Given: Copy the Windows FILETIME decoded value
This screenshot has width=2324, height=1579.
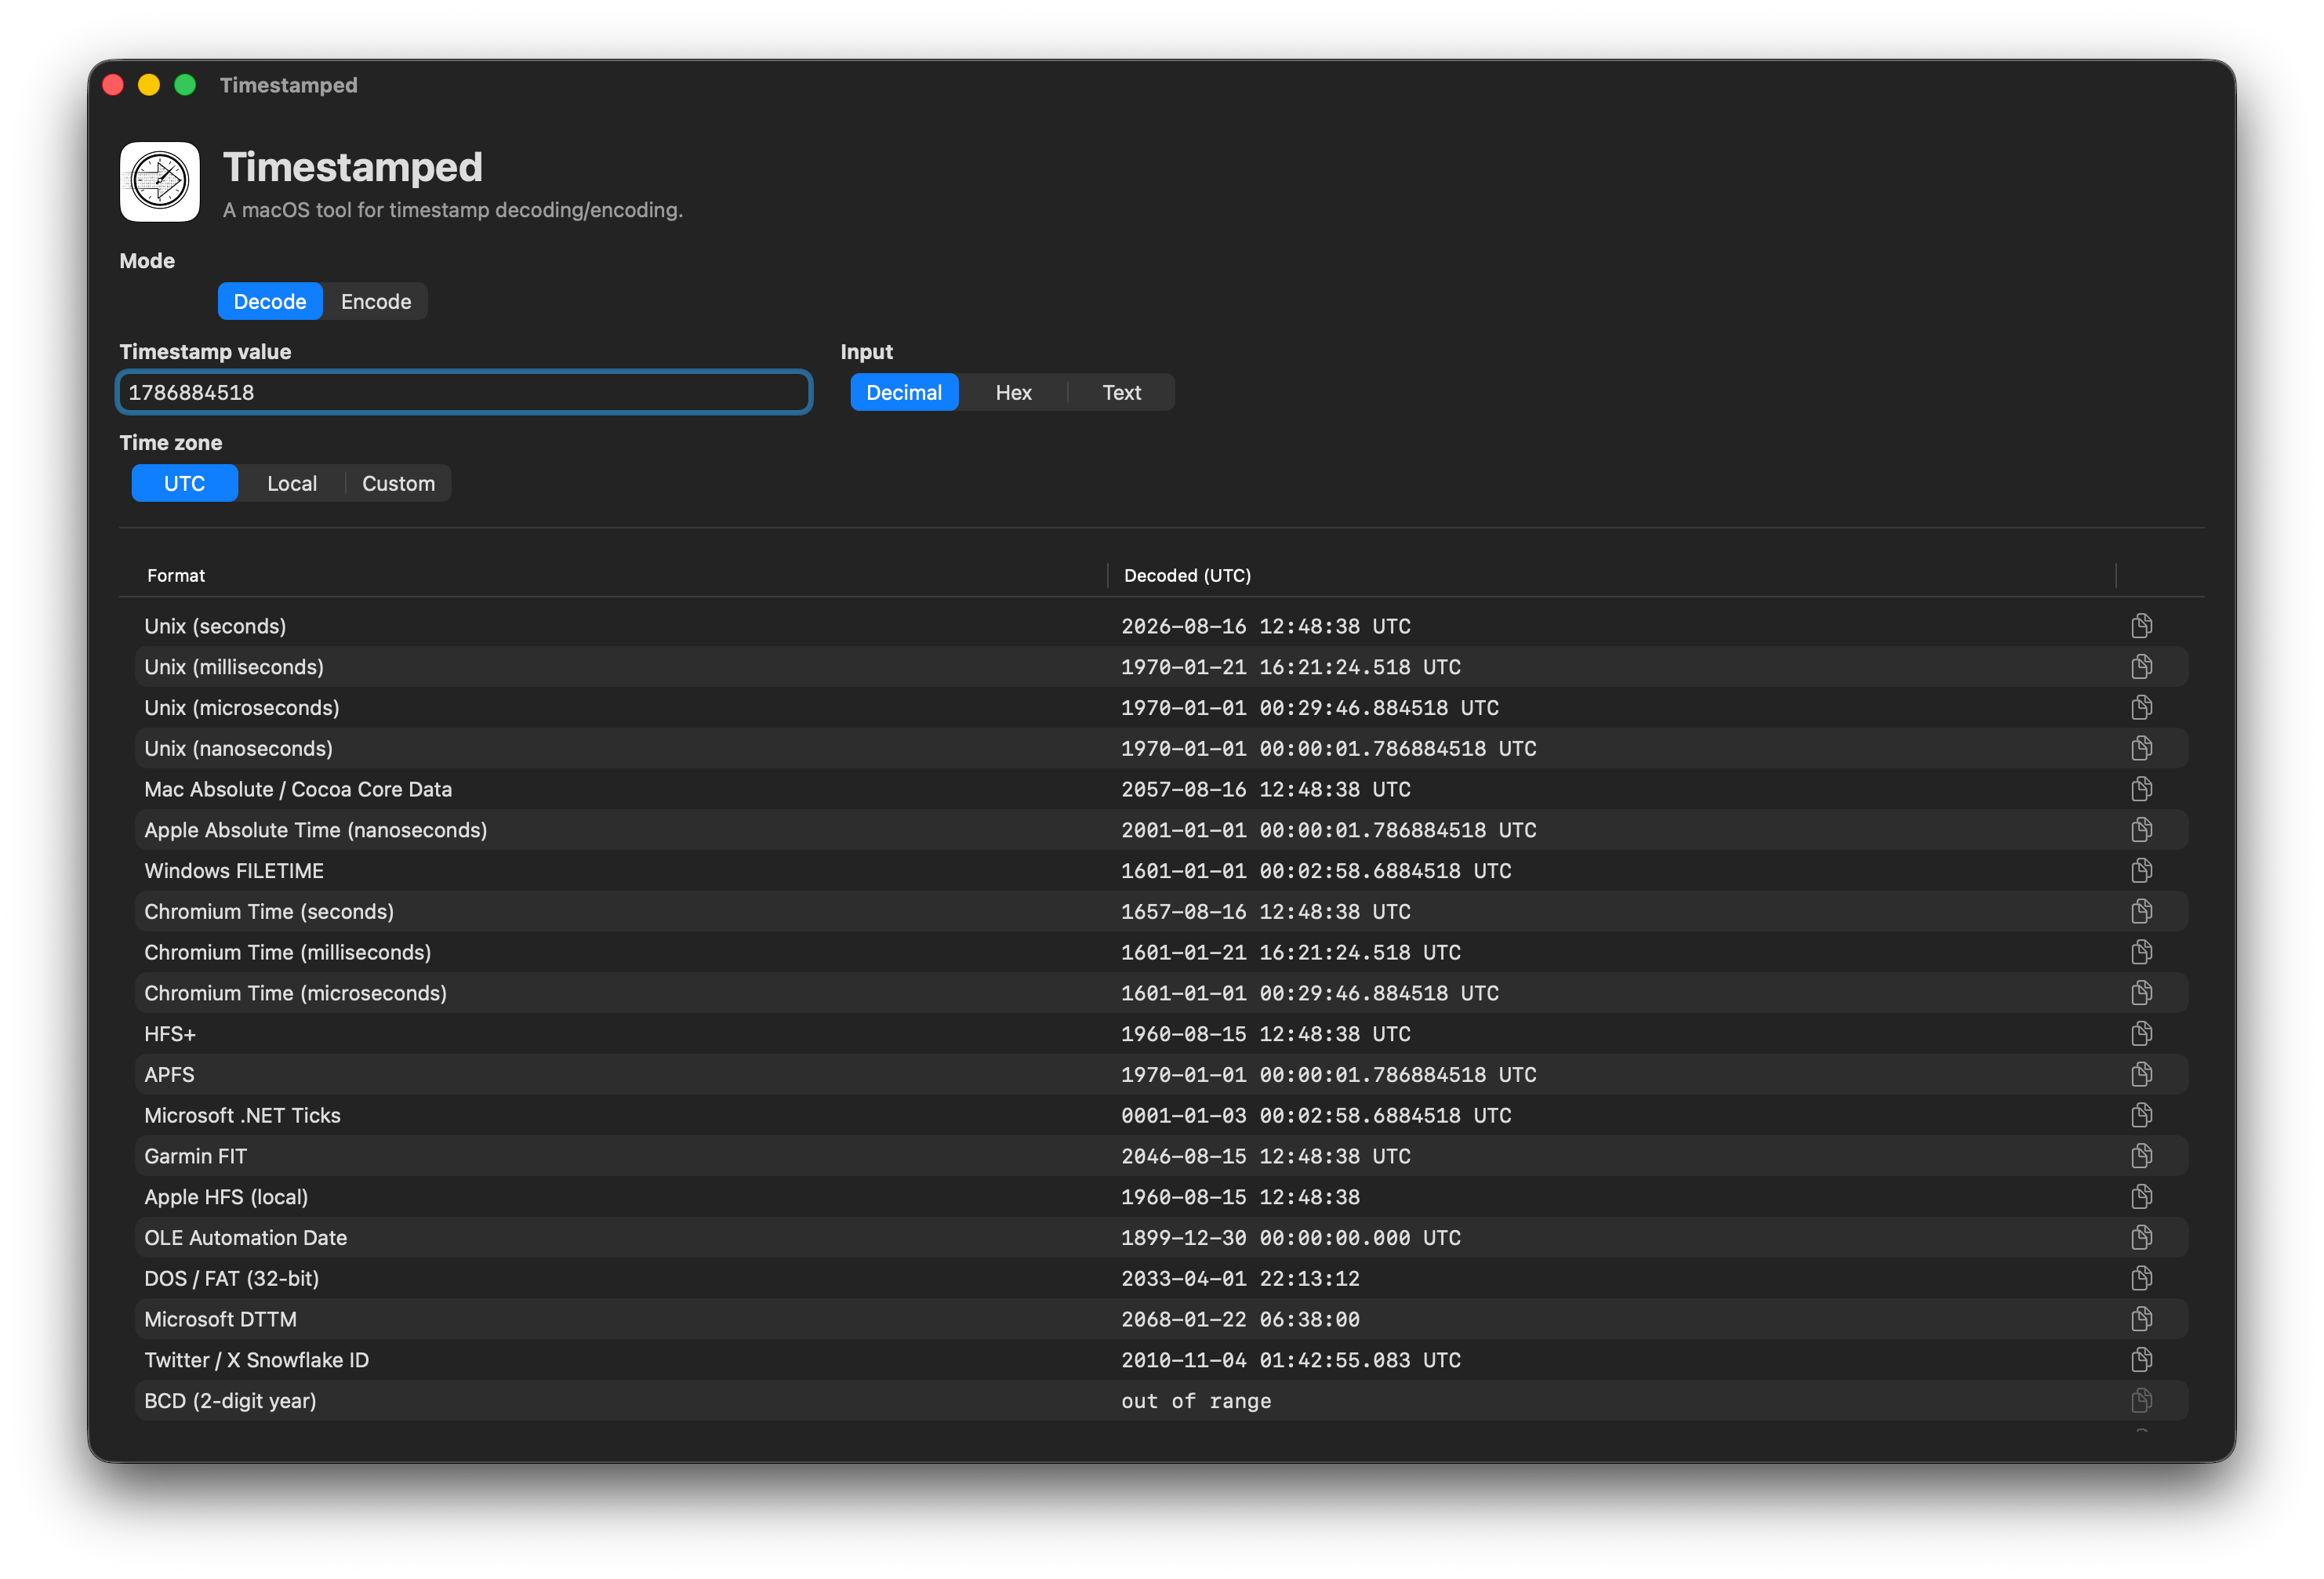Looking at the screenshot, I should pos(2141,871).
